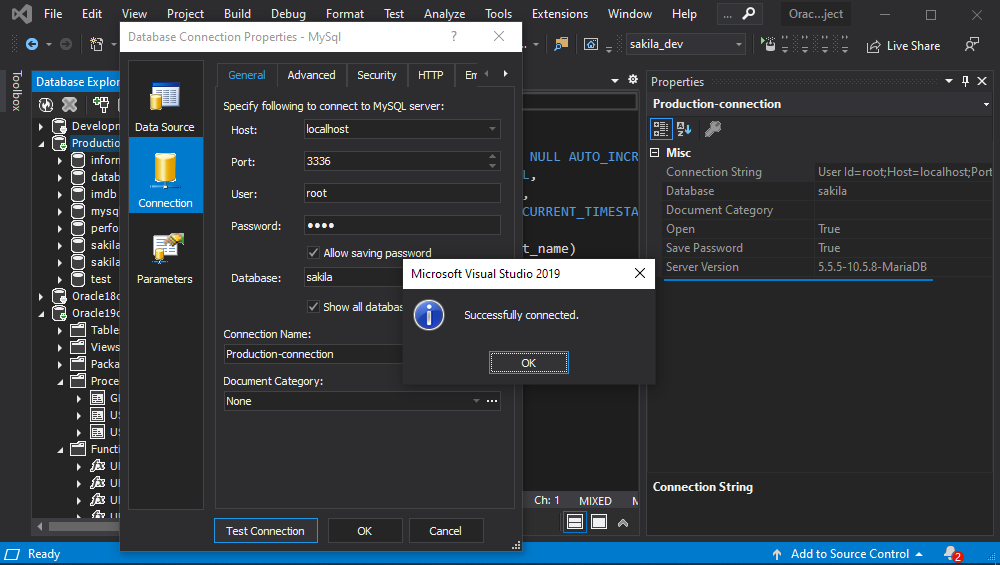Click the Delete connection X icon
This screenshot has width=1000, height=565.
point(70,105)
